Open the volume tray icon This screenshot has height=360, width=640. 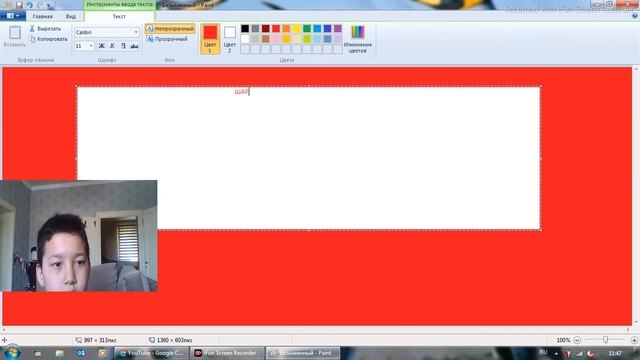click(591, 353)
